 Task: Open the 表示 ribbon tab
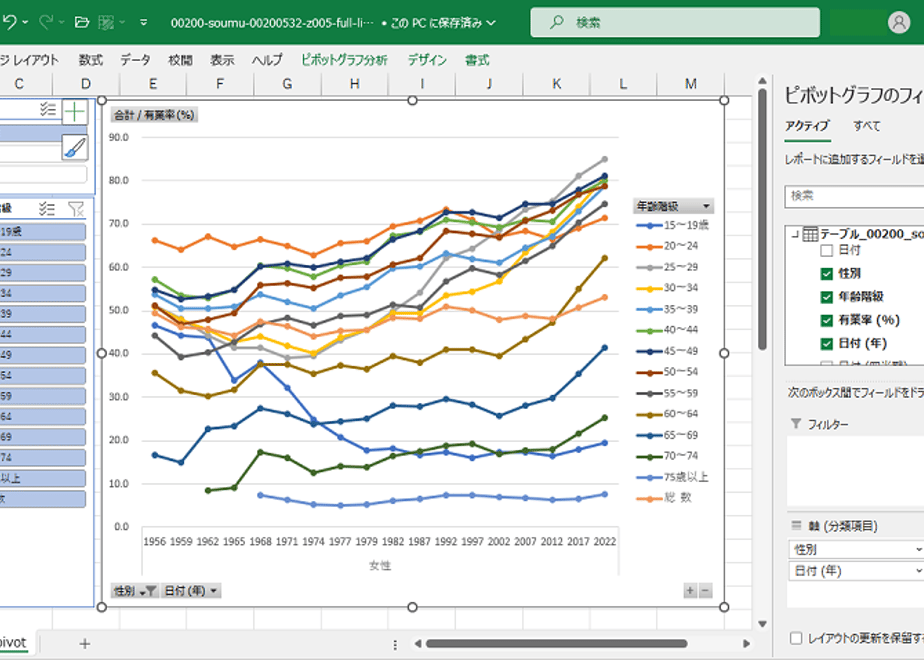coord(222,60)
